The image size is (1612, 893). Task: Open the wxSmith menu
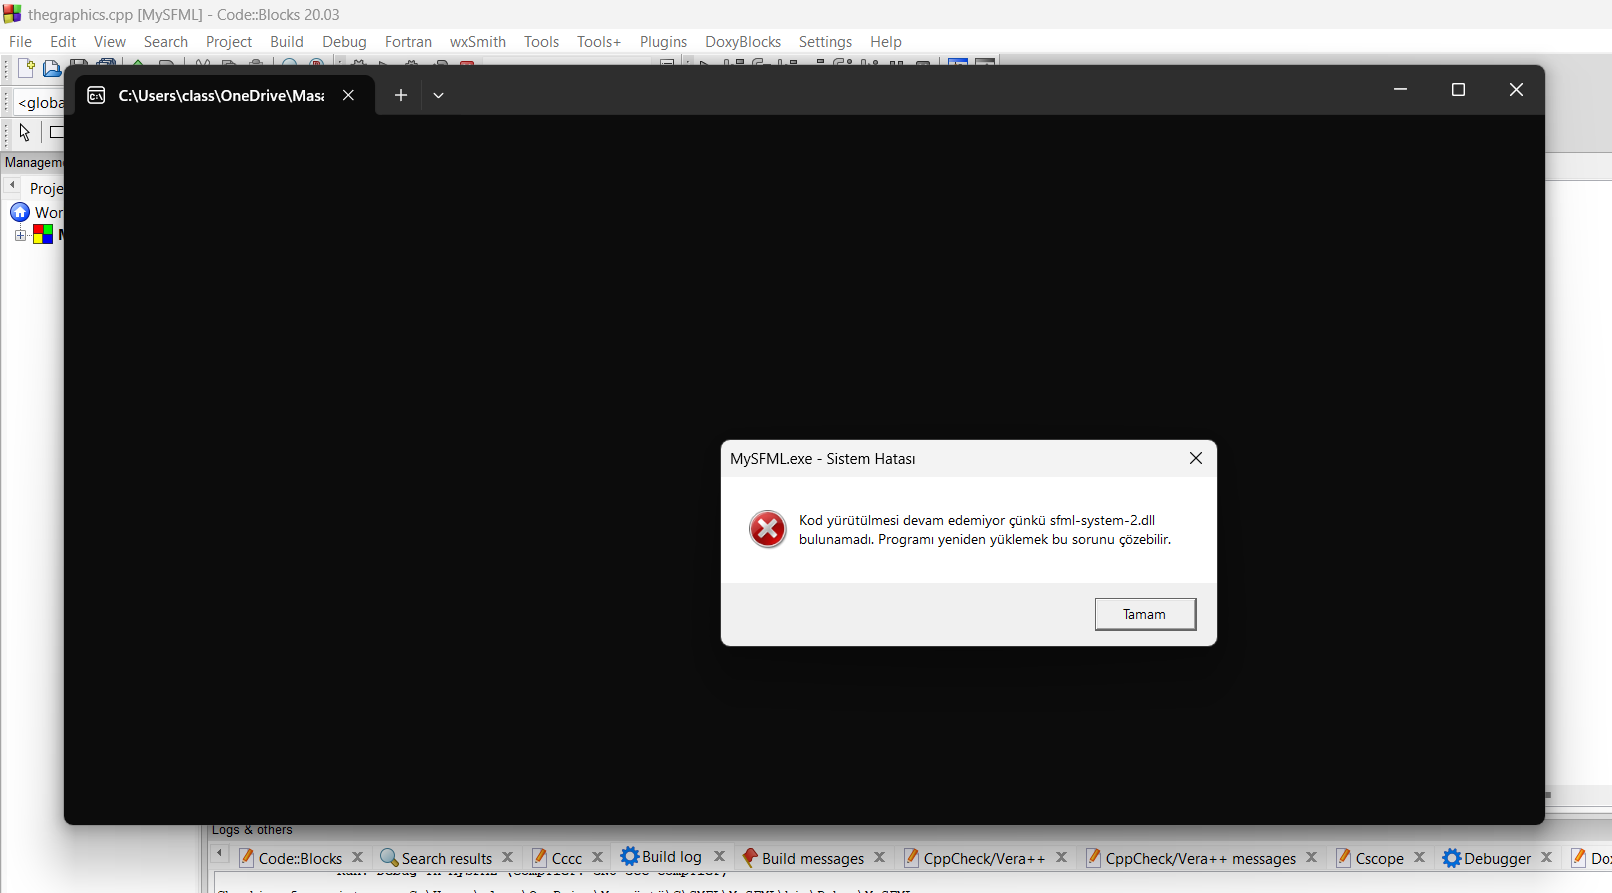click(478, 41)
